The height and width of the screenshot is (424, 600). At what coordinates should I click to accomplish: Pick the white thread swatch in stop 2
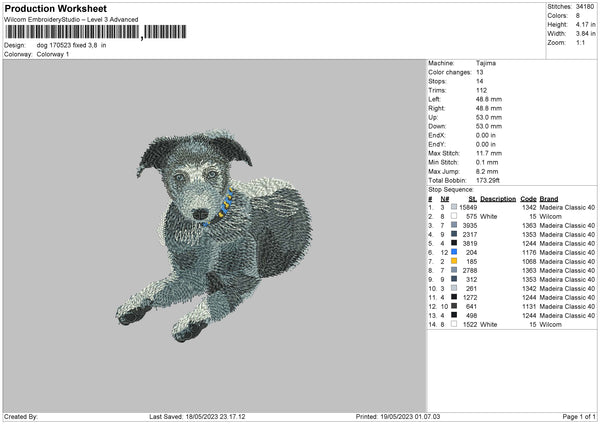click(454, 216)
